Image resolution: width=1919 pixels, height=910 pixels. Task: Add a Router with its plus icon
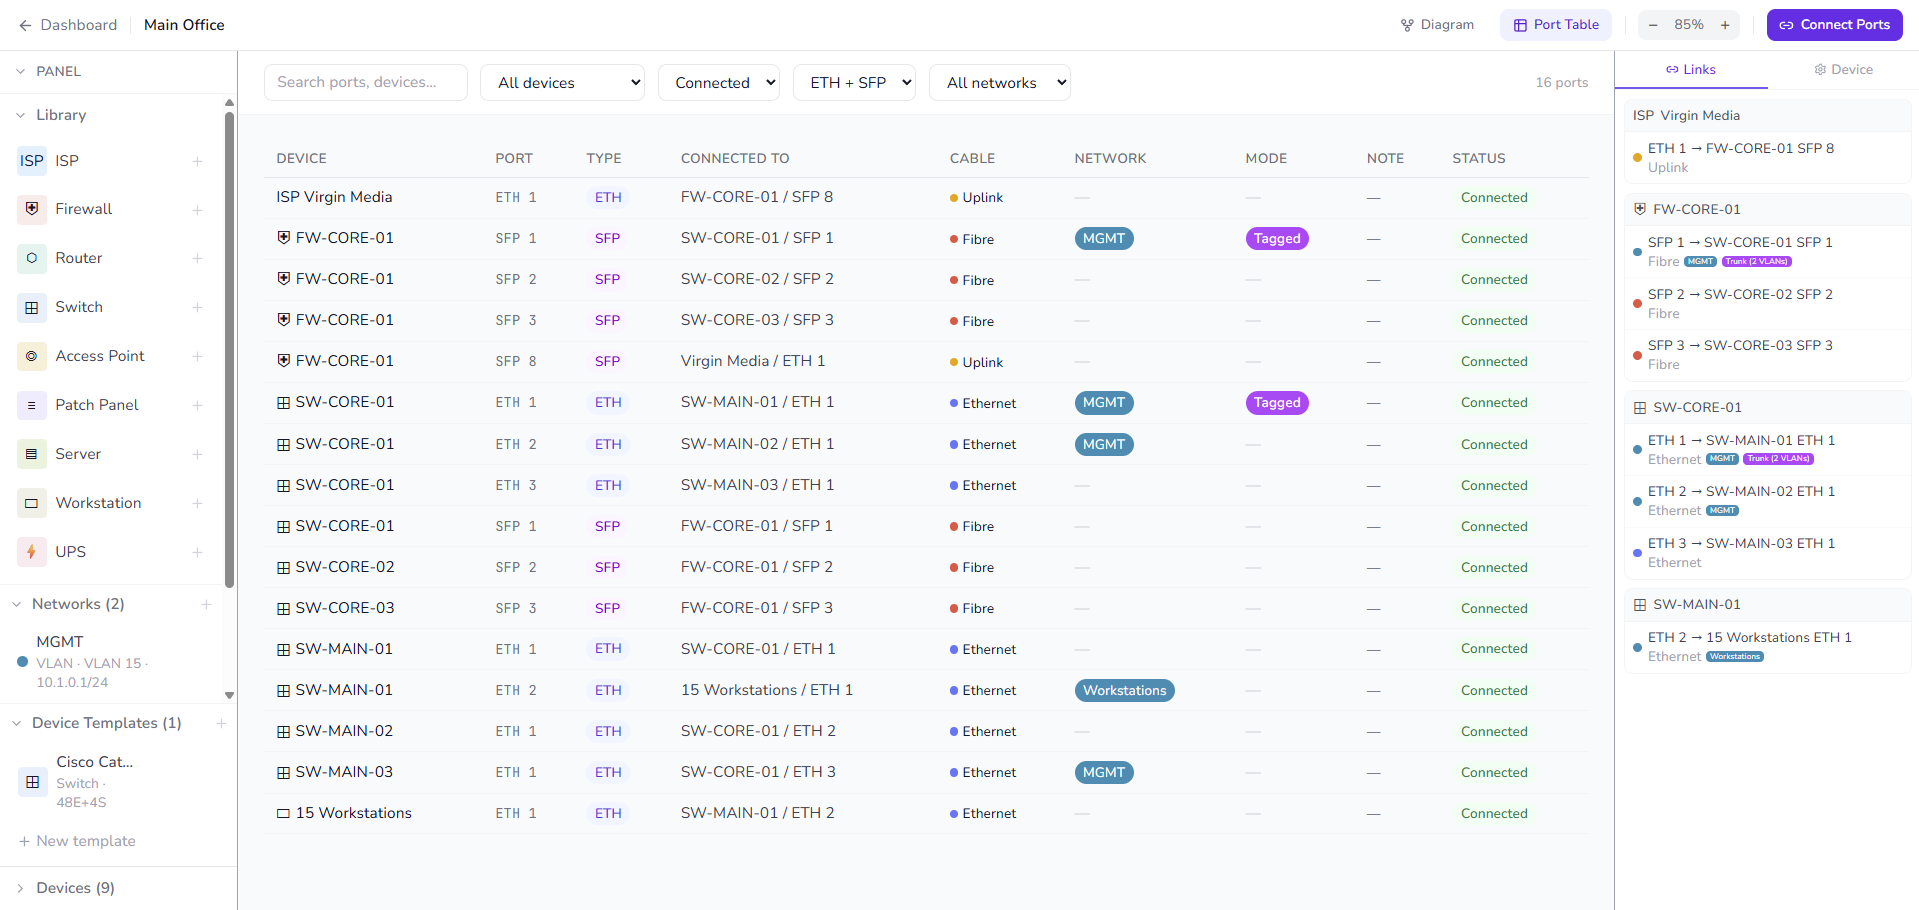198,259
